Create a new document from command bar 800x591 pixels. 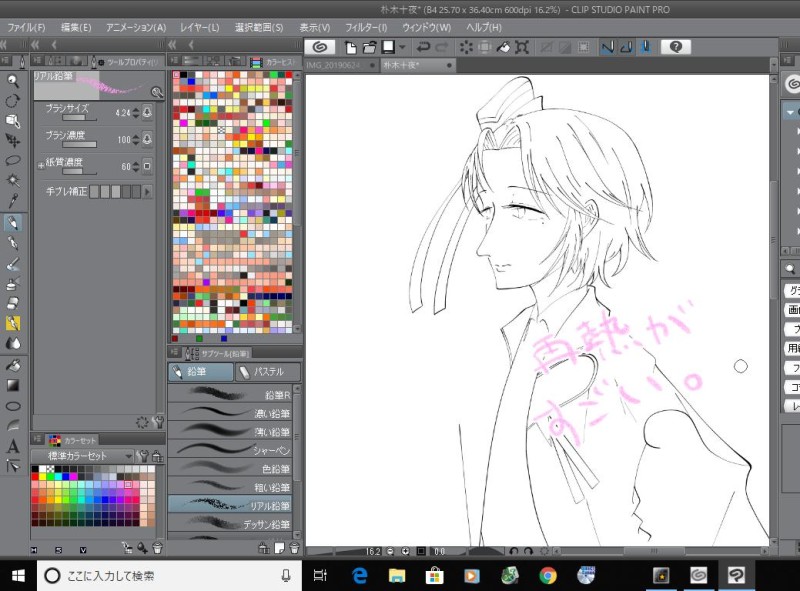[351, 47]
